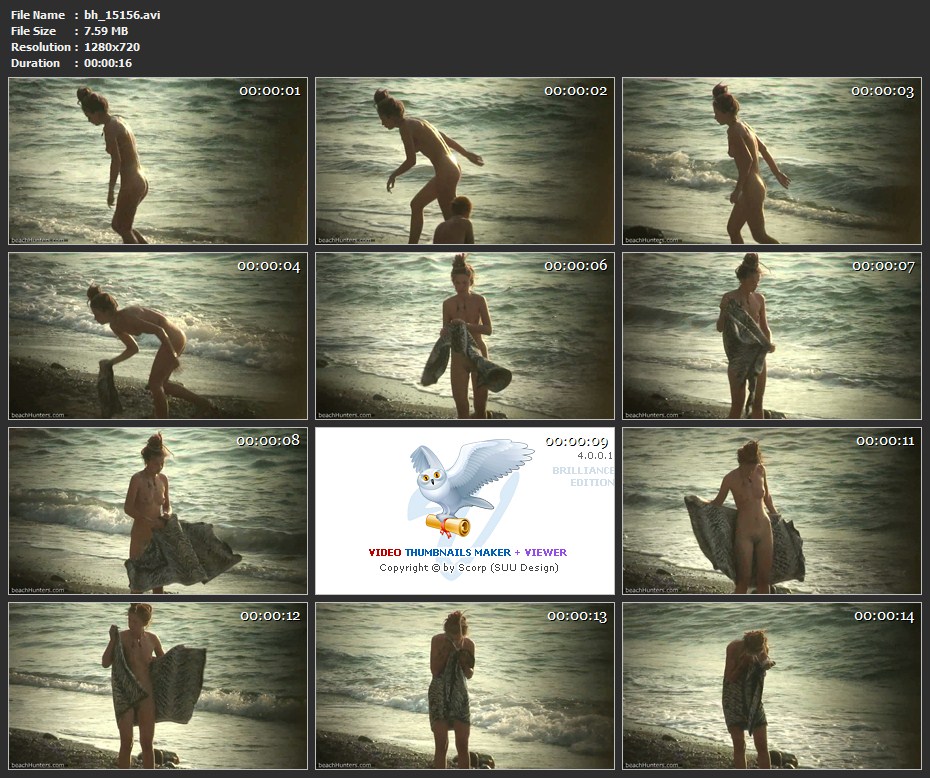Open the frame stamped 00:00:03
The width and height of the screenshot is (930, 778).
[771, 161]
